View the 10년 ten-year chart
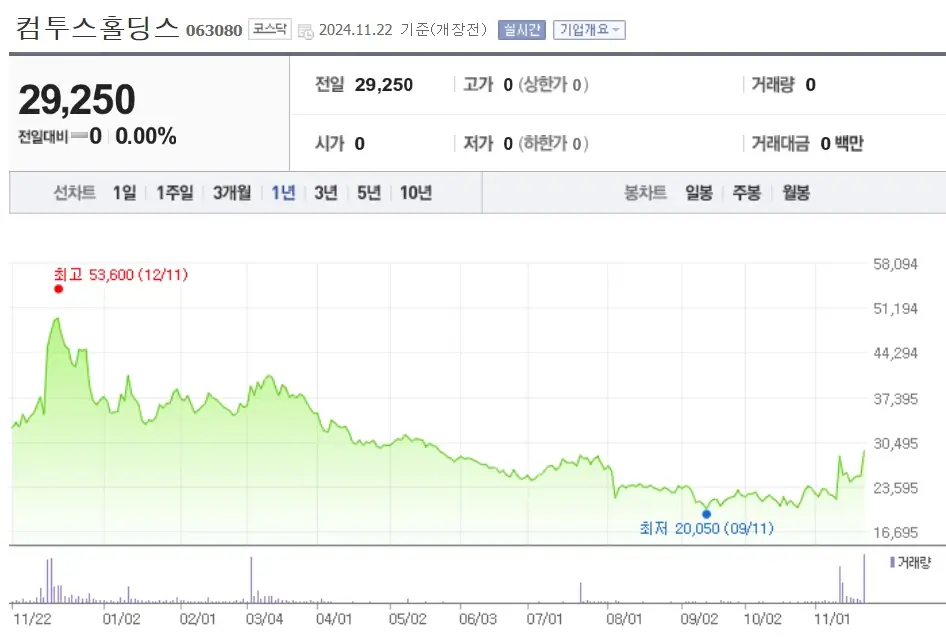 point(415,193)
